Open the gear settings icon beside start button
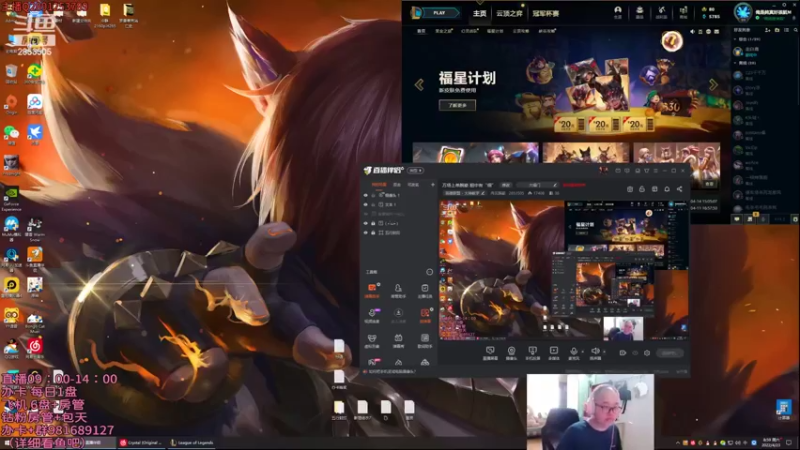Viewport: 800px width, 450px height. 647,353
